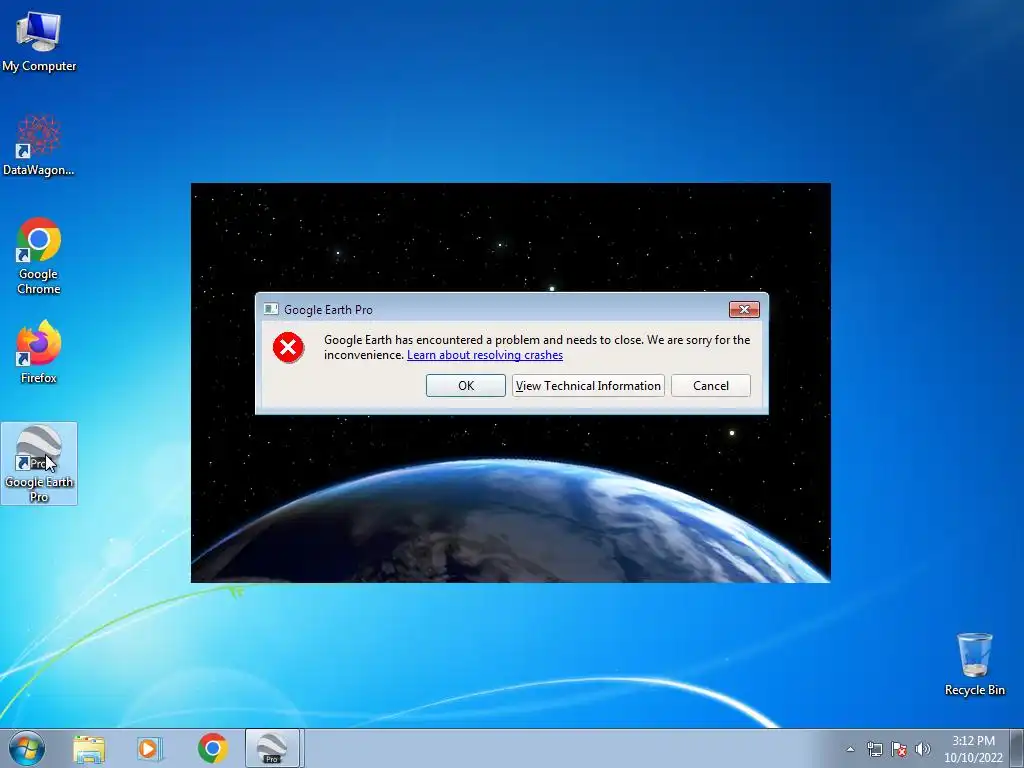The image size is (1024, 768).
Task: Open the network status tray icon
Action: 874,750
